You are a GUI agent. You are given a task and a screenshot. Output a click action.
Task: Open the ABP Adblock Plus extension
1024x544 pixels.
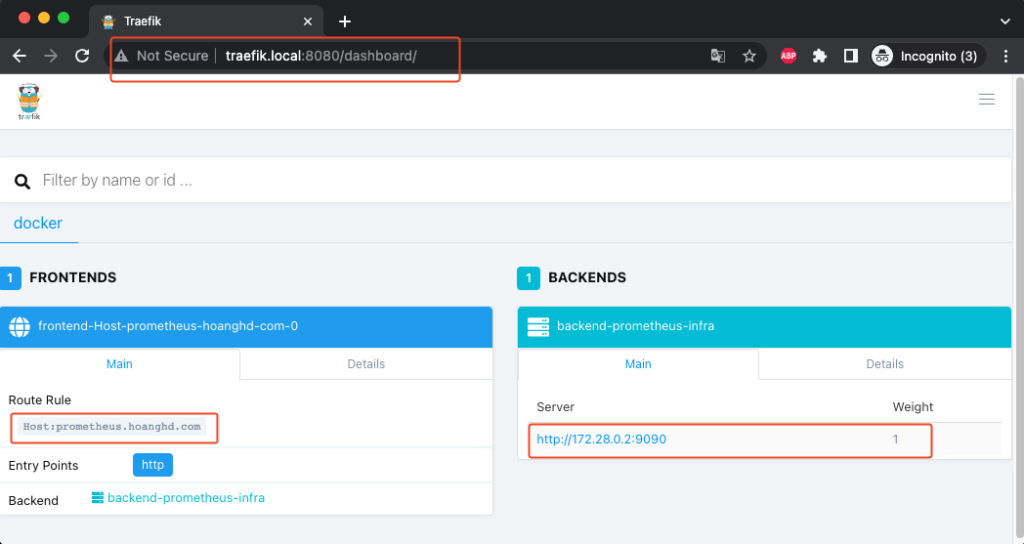tap(788, 56)
